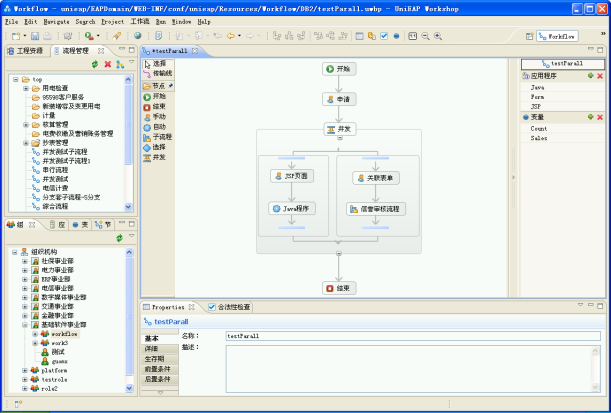Viewport: 611px width, 413px height.
Task: Expand the 用电检查 folder
Action: [25, 88]
